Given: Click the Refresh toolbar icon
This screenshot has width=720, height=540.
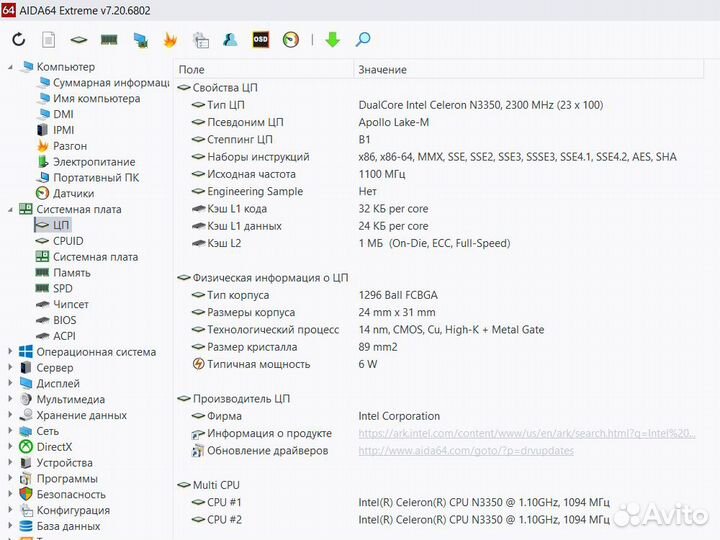Looking at the screenshot, I should click(18, 39).
